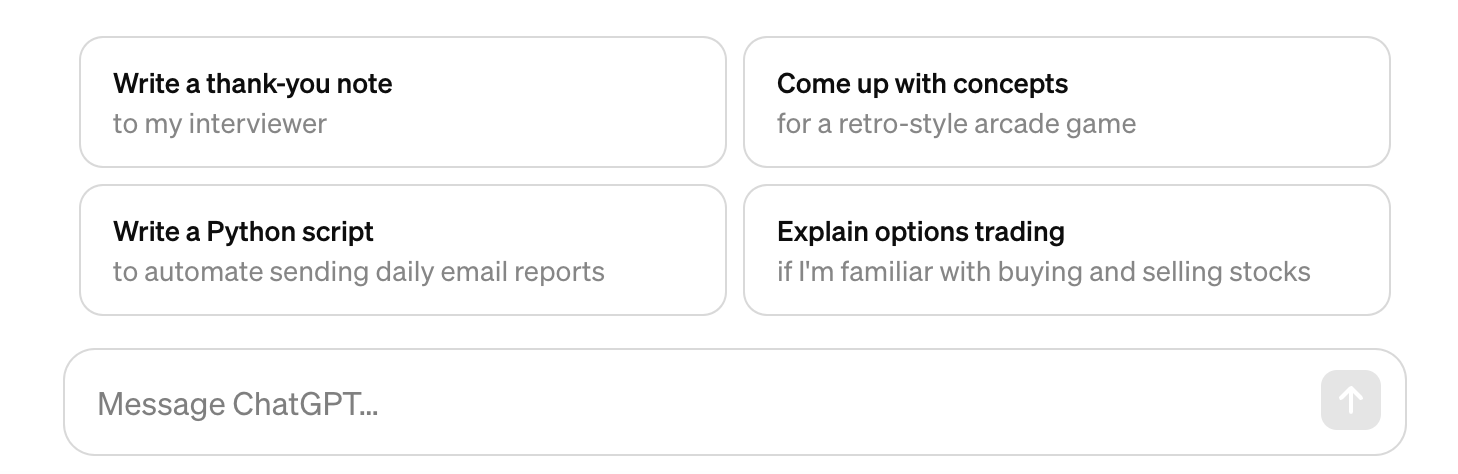
Task: Use the daily email reports automation prompt
Action: coord(402,250)
